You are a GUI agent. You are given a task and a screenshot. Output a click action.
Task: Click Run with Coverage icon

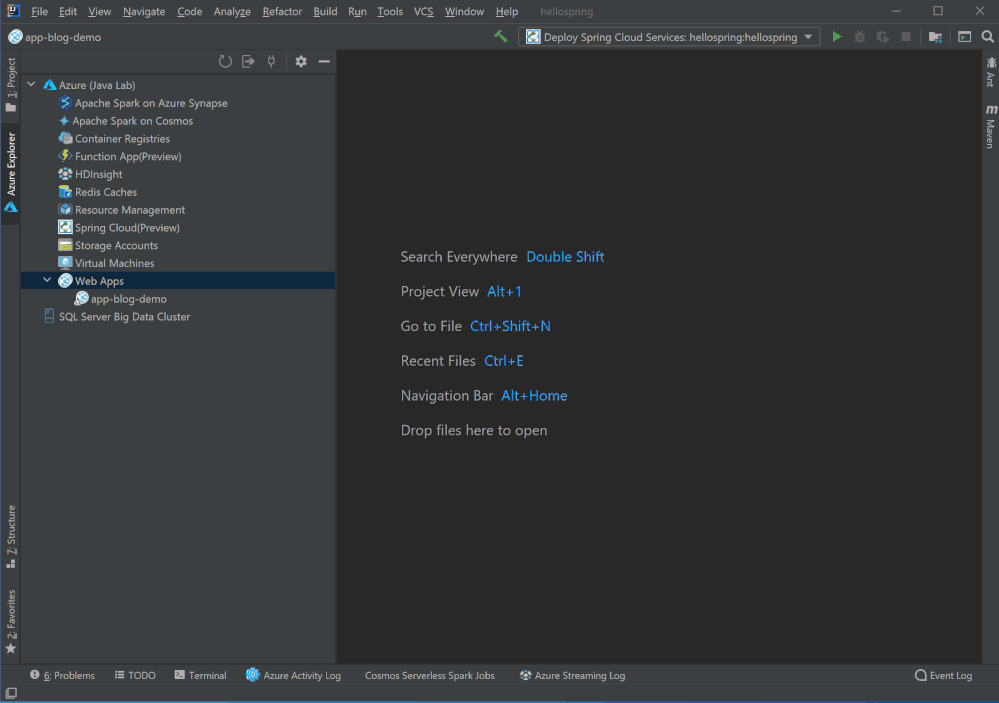pyautogui.click(x=882, y=37)
